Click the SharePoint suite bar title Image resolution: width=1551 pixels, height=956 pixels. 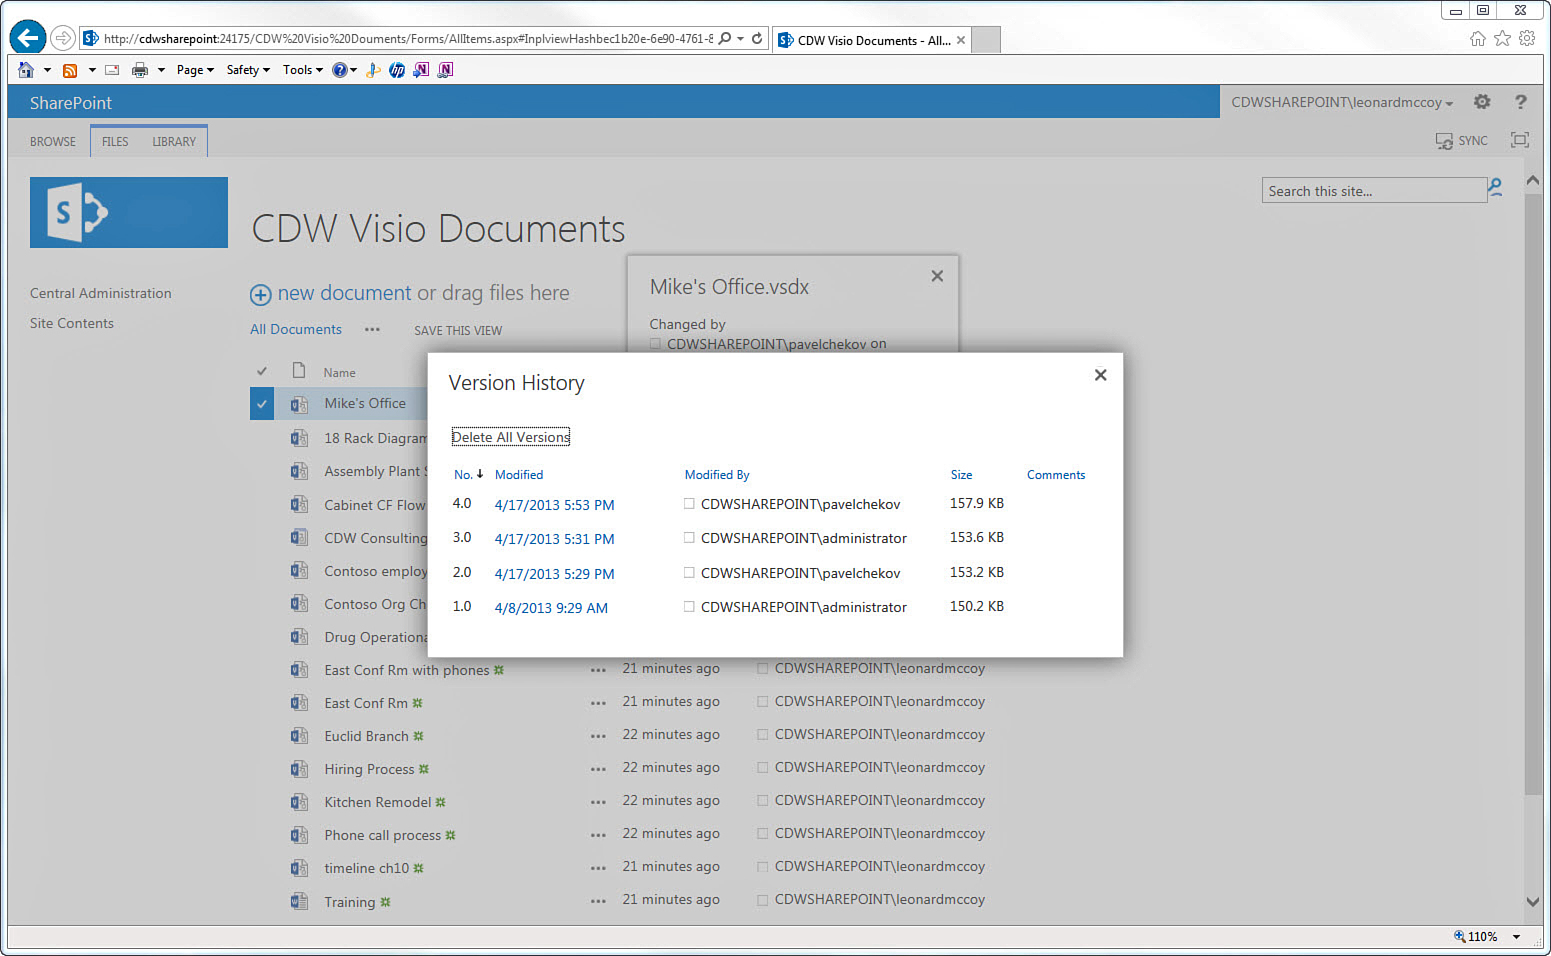click(x=71, y=102)
